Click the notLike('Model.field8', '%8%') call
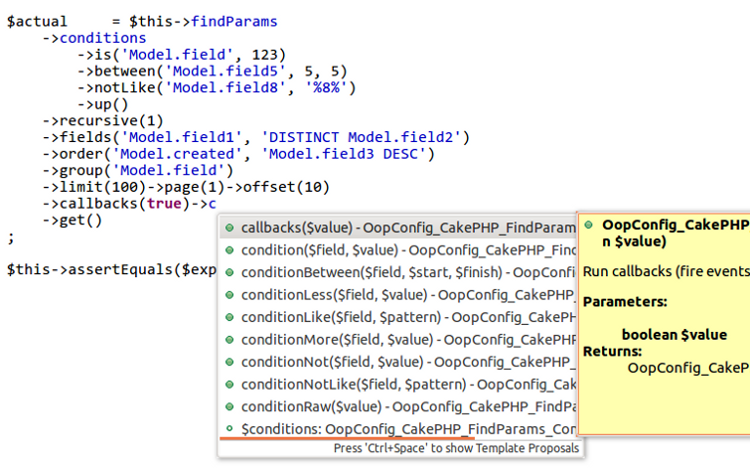 coord(225,87)
